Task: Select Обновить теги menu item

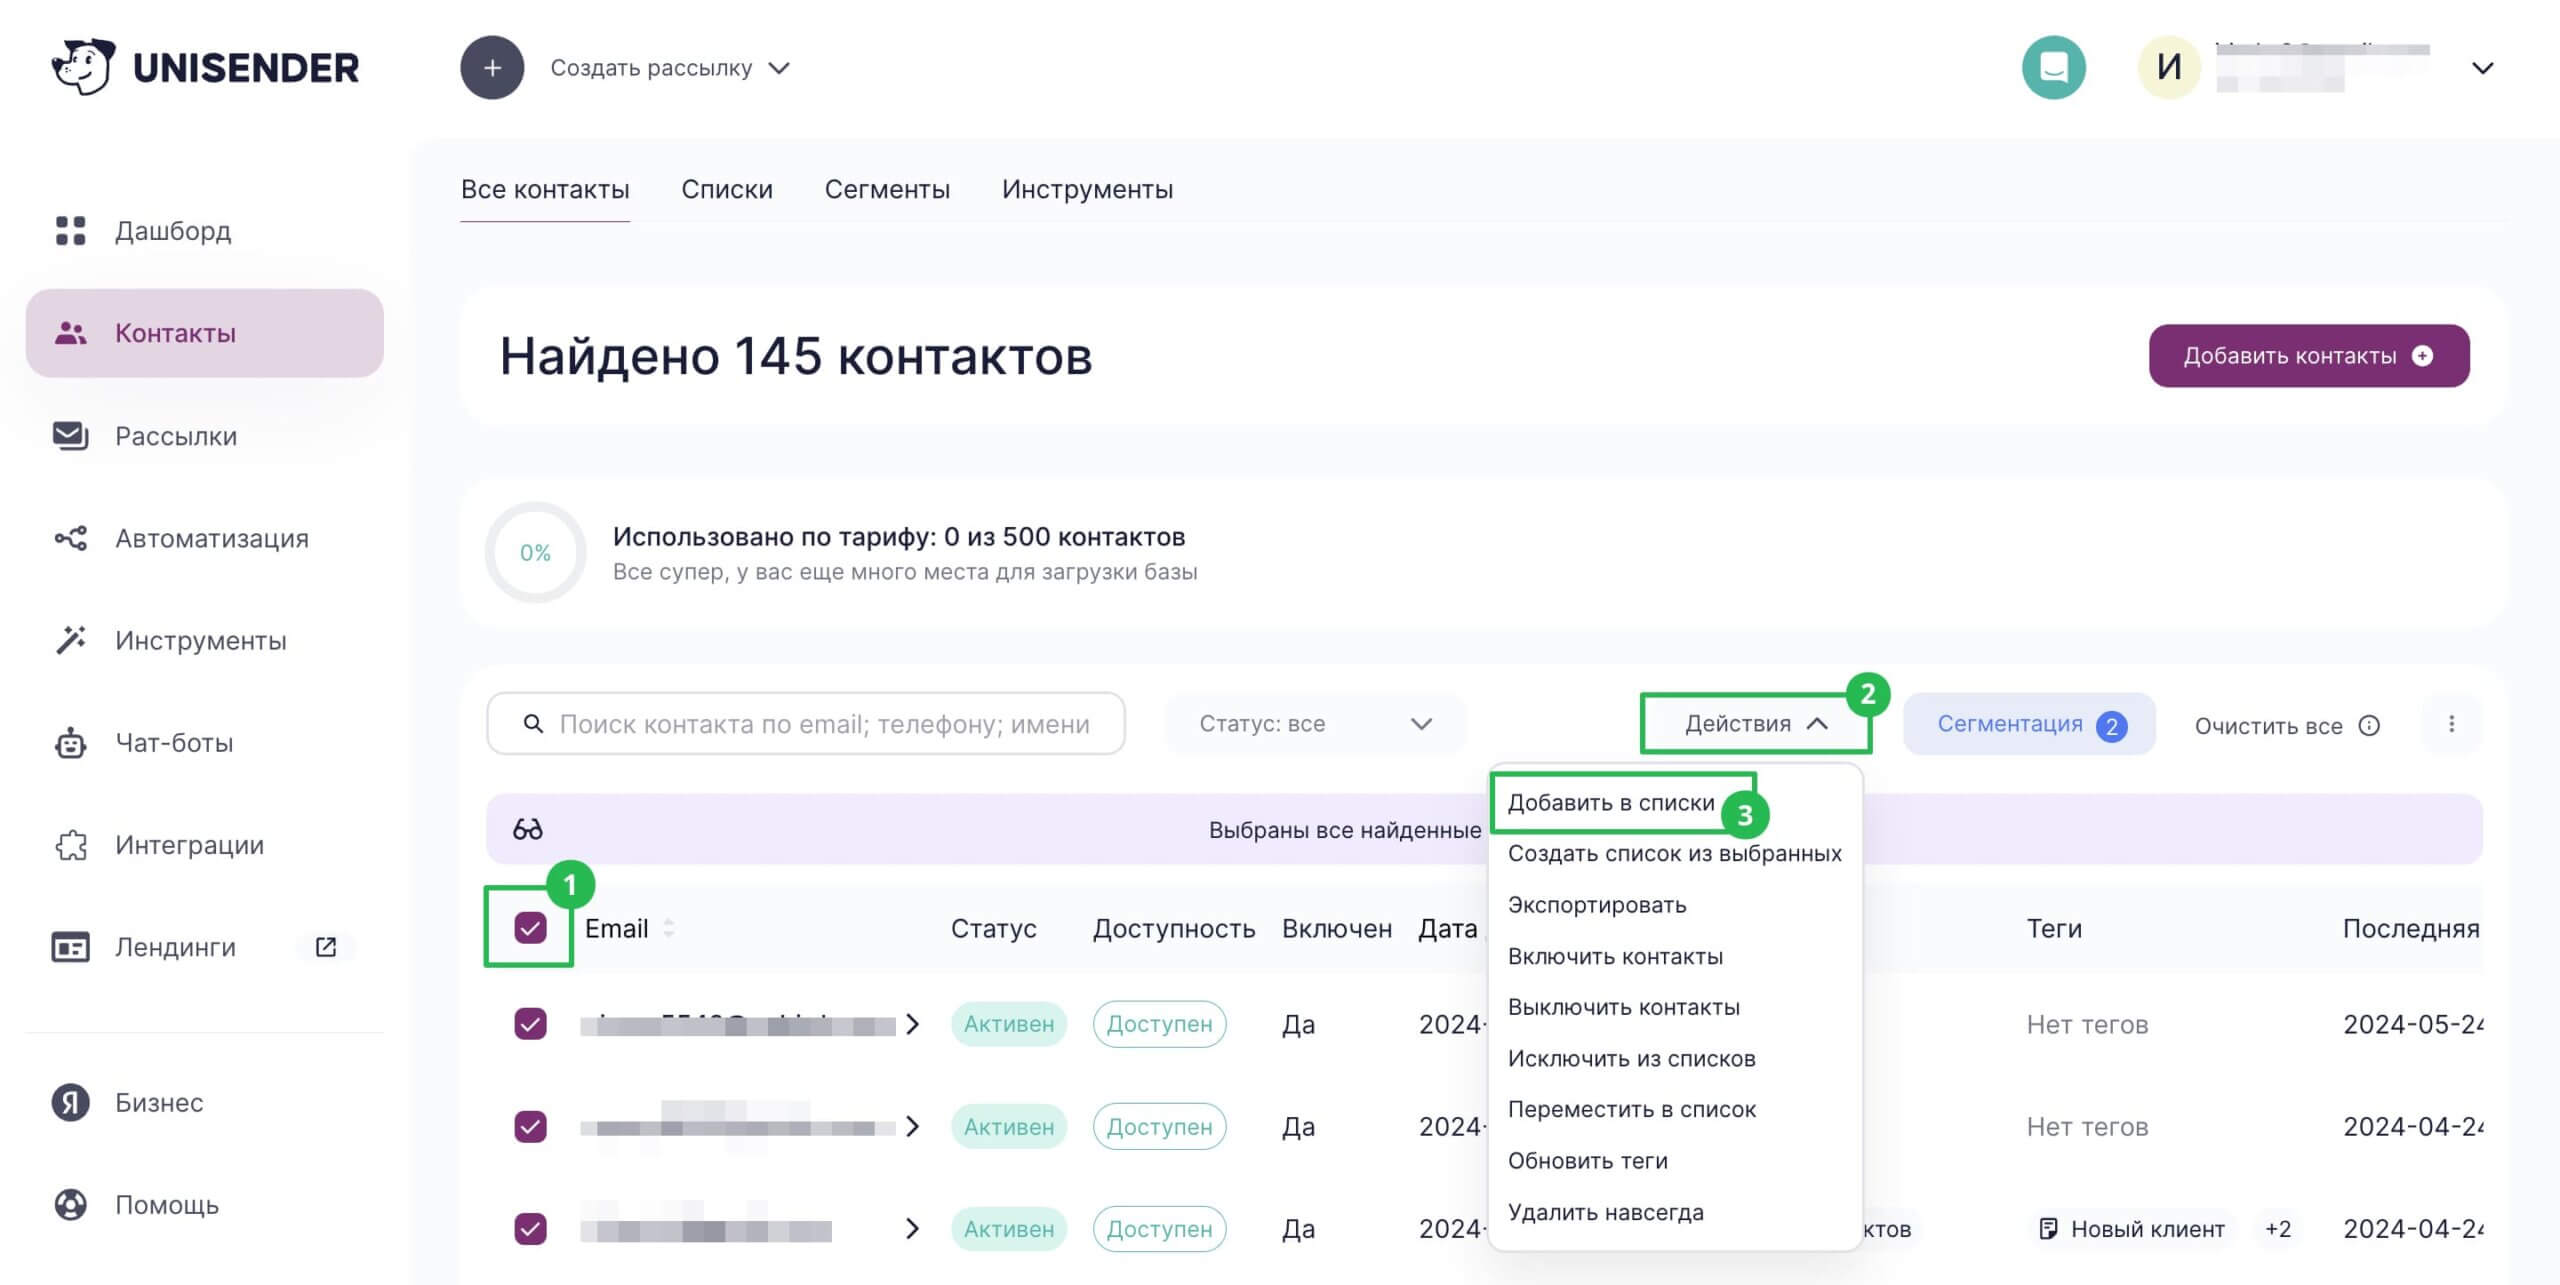Action: 1587,1160
